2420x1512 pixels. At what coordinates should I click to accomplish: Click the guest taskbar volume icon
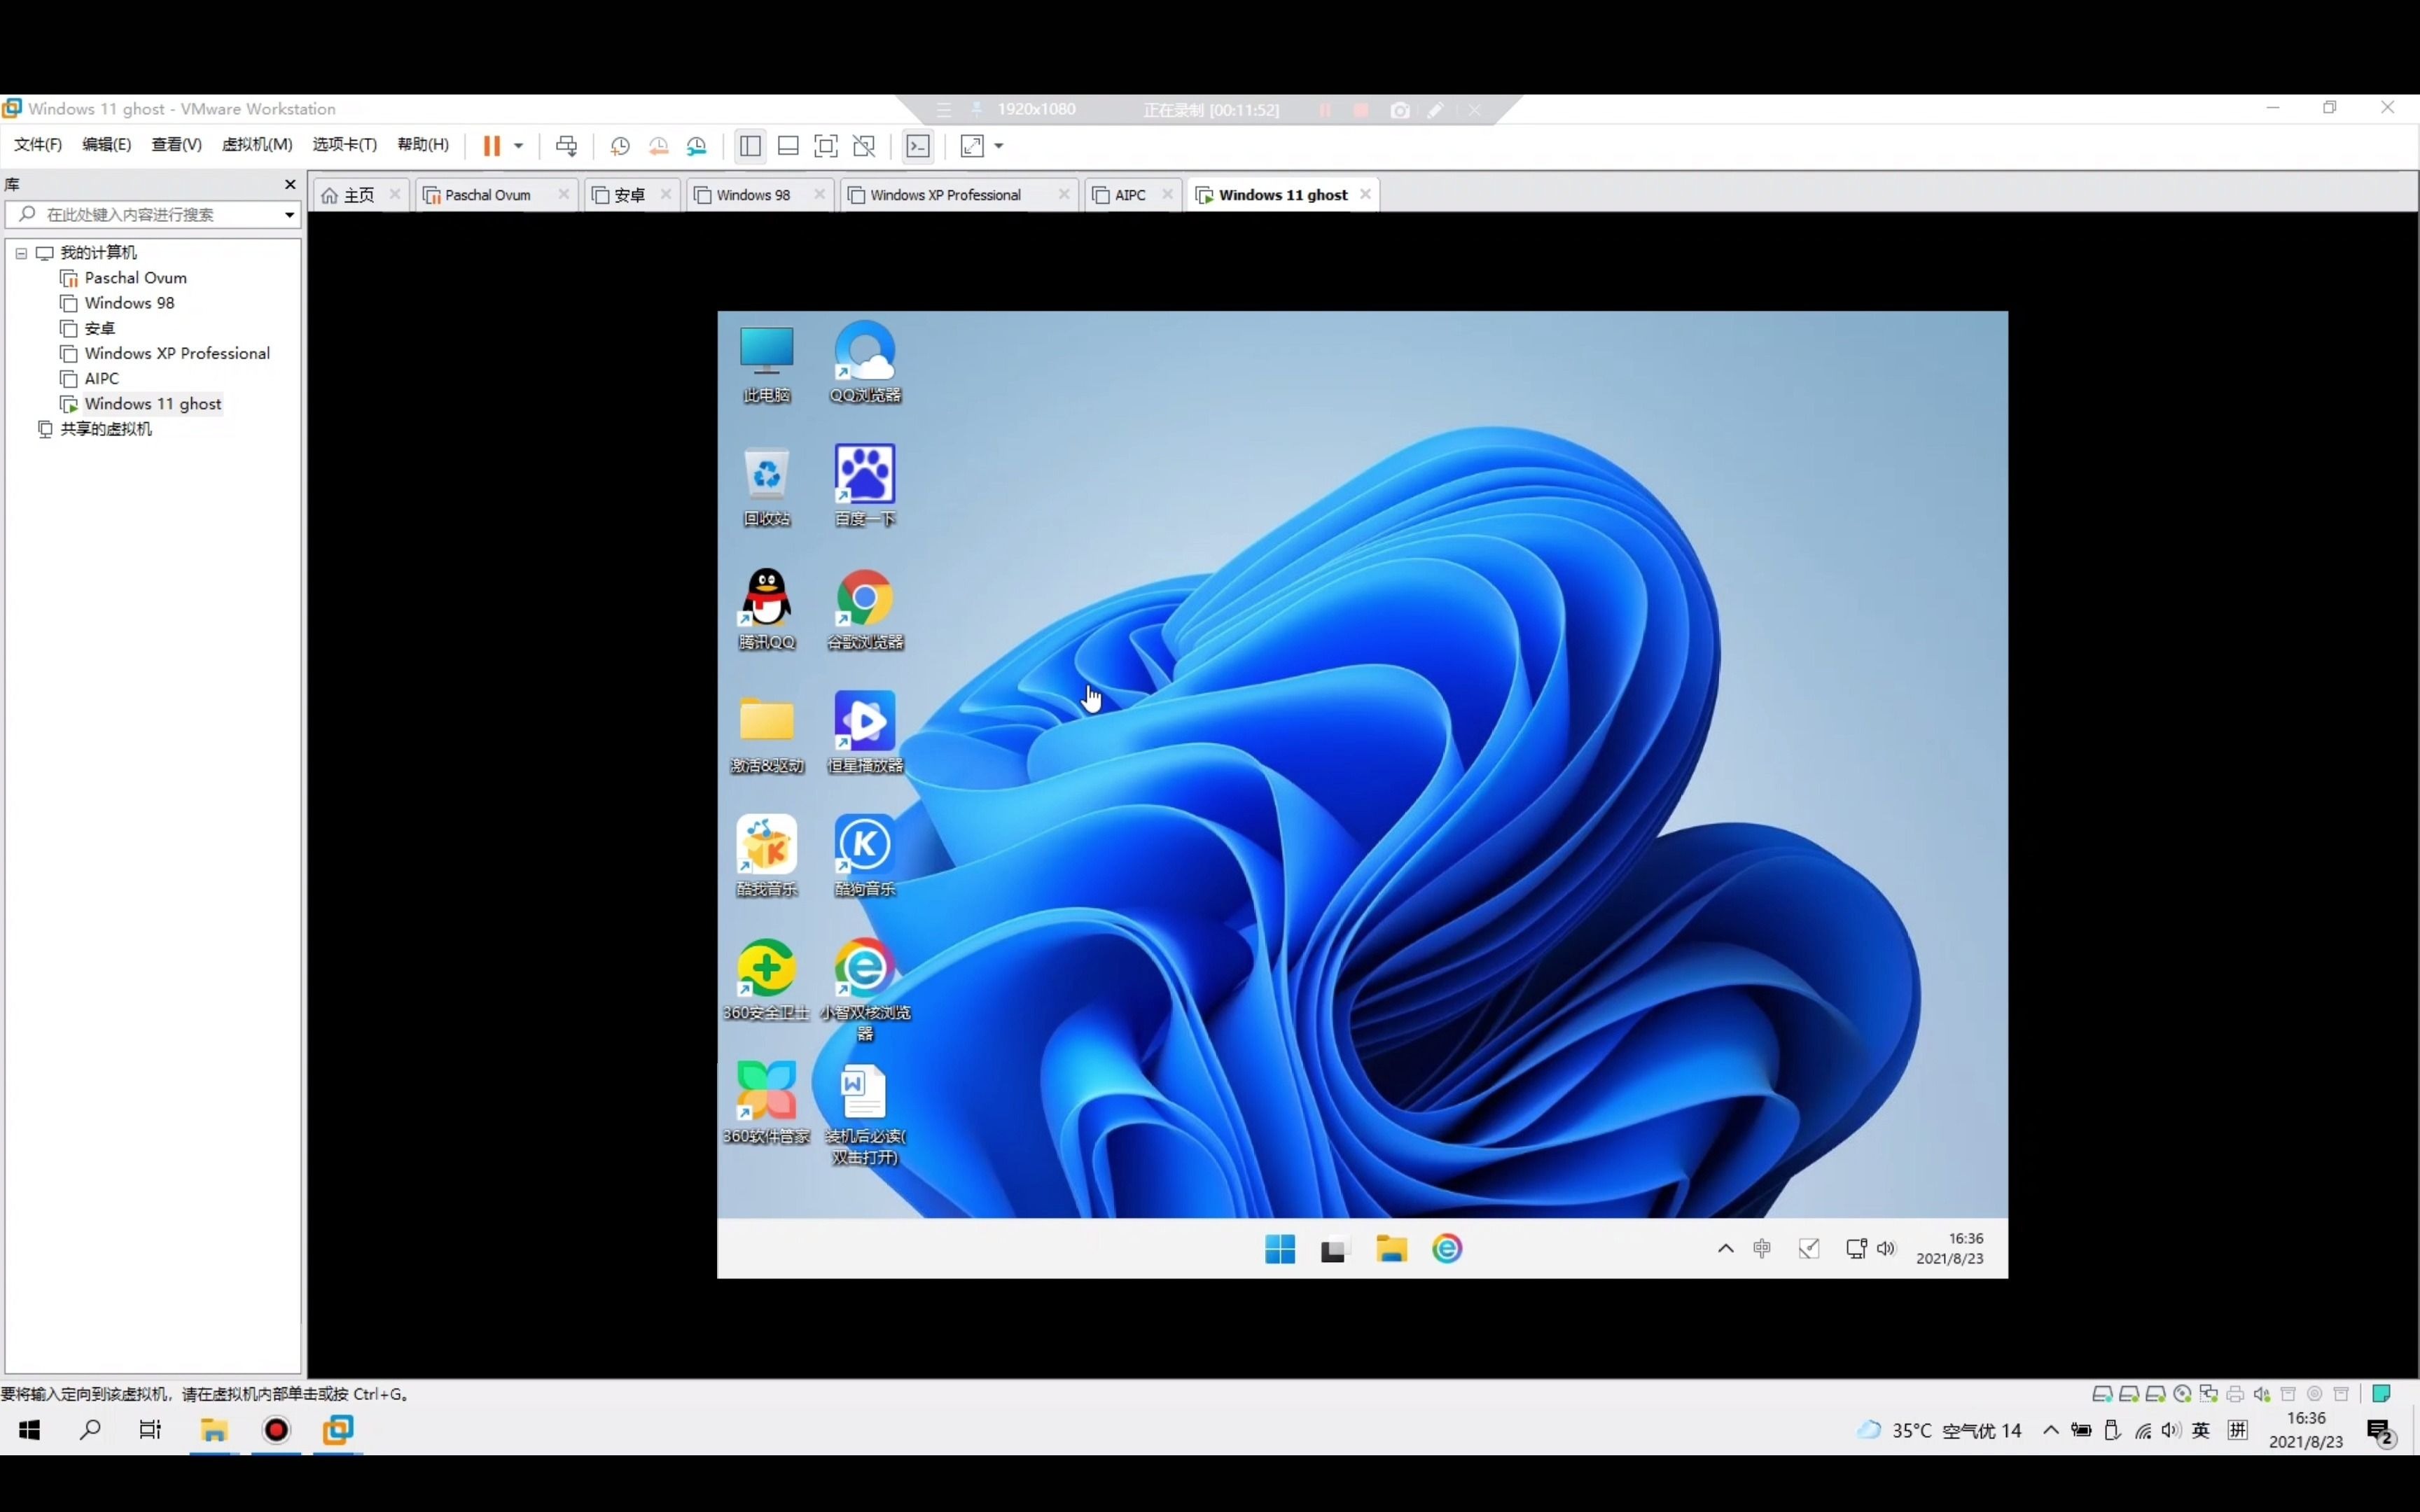pos(1886,1248)
